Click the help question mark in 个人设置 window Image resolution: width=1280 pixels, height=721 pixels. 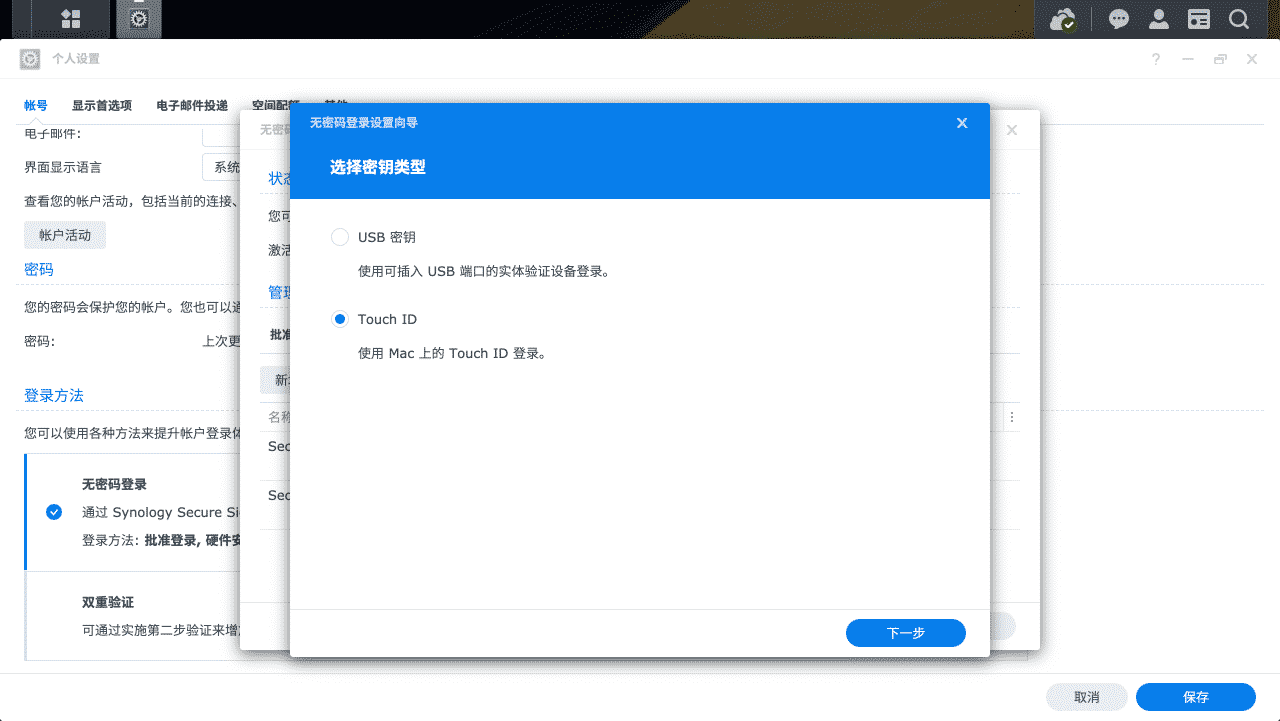pos(1156,59)
